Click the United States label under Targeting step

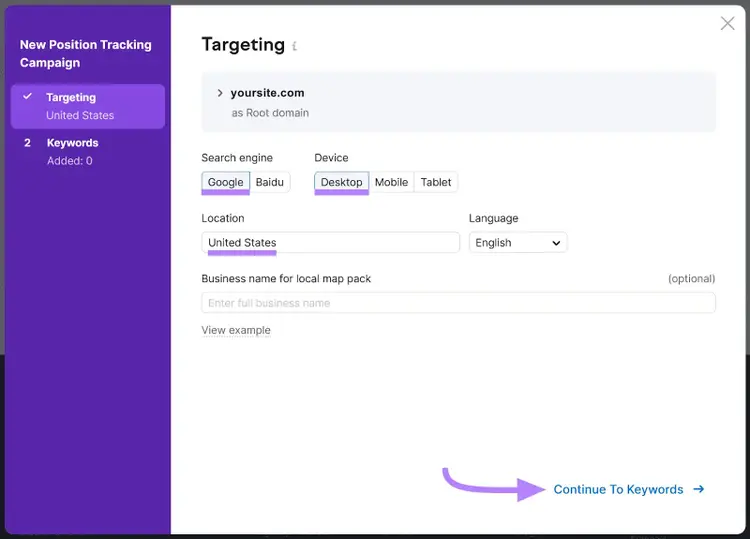point(80,115)
